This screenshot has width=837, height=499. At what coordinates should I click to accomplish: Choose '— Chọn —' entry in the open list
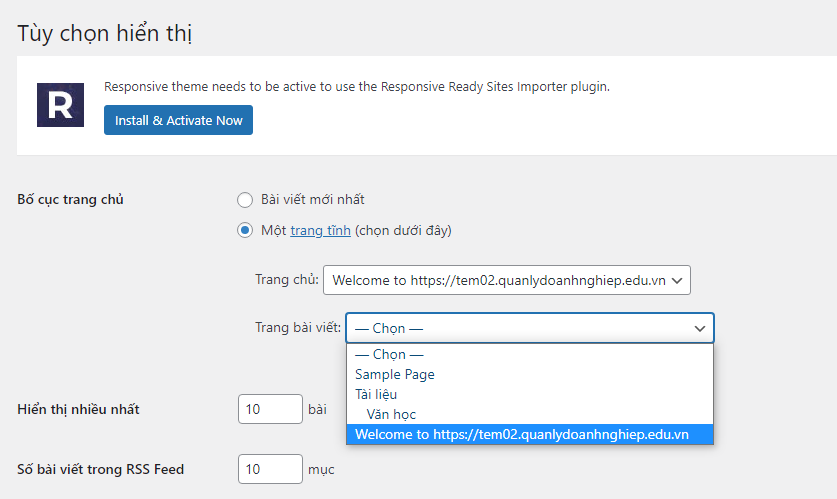pyautogui.click(x=389, y=354)
